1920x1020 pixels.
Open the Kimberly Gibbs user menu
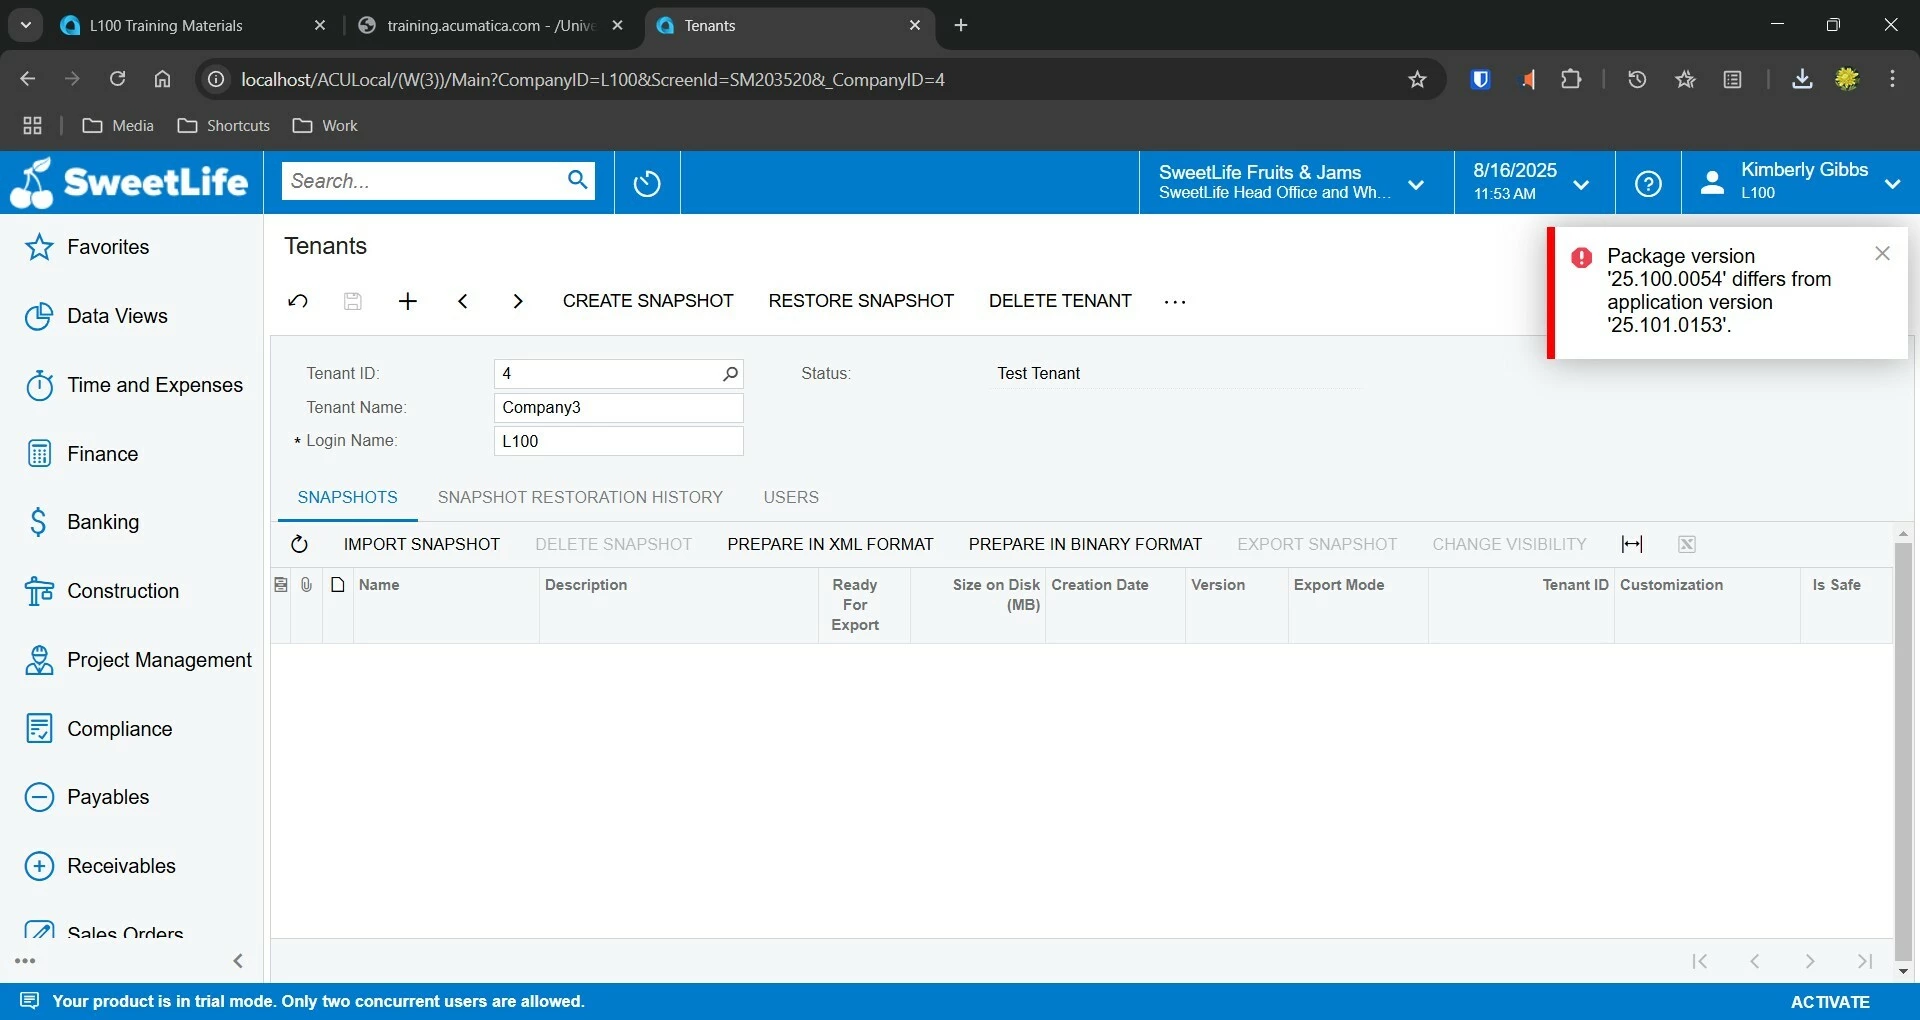(x=1800, y=183)
